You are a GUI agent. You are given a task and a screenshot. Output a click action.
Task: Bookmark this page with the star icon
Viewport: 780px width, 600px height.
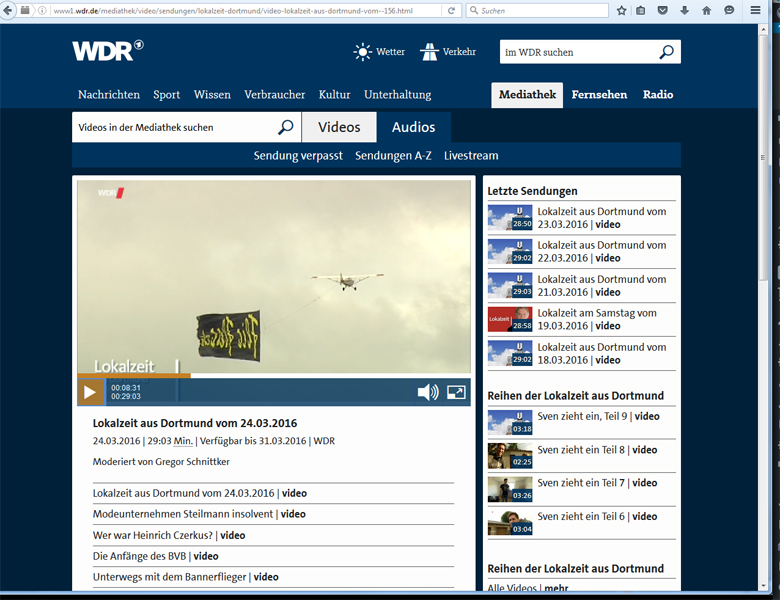coord(621,10)
